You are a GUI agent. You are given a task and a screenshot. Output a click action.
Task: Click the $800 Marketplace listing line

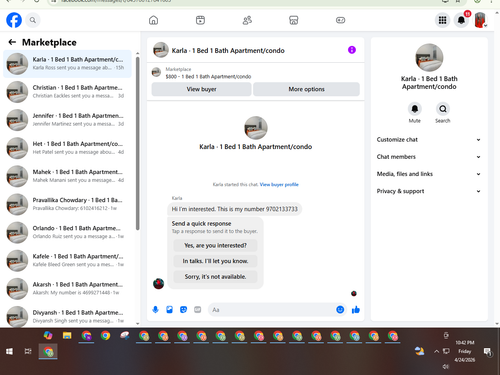(208, 77)
